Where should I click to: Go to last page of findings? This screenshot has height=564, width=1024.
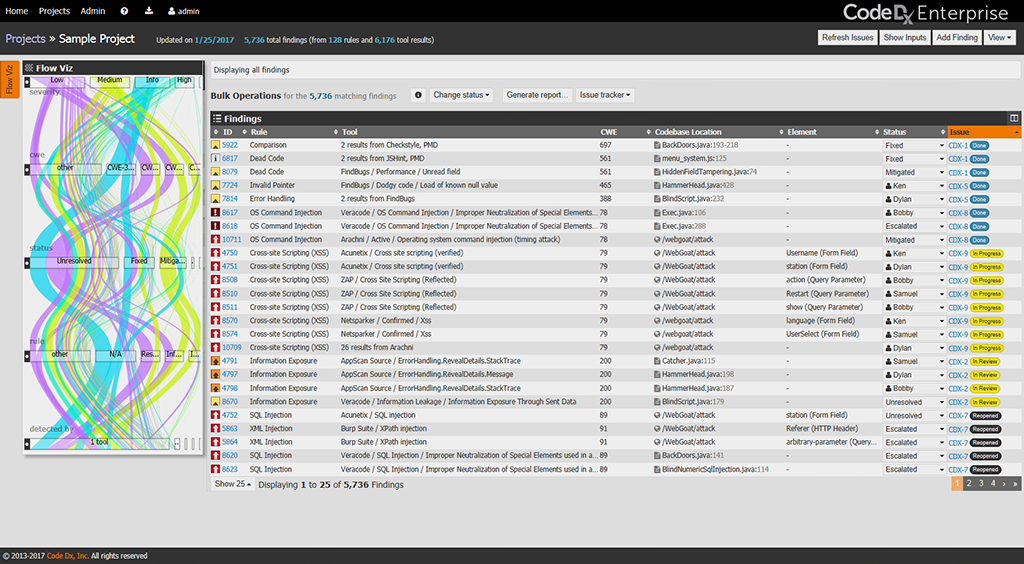pyautogui.click(x=1015, y=484)
